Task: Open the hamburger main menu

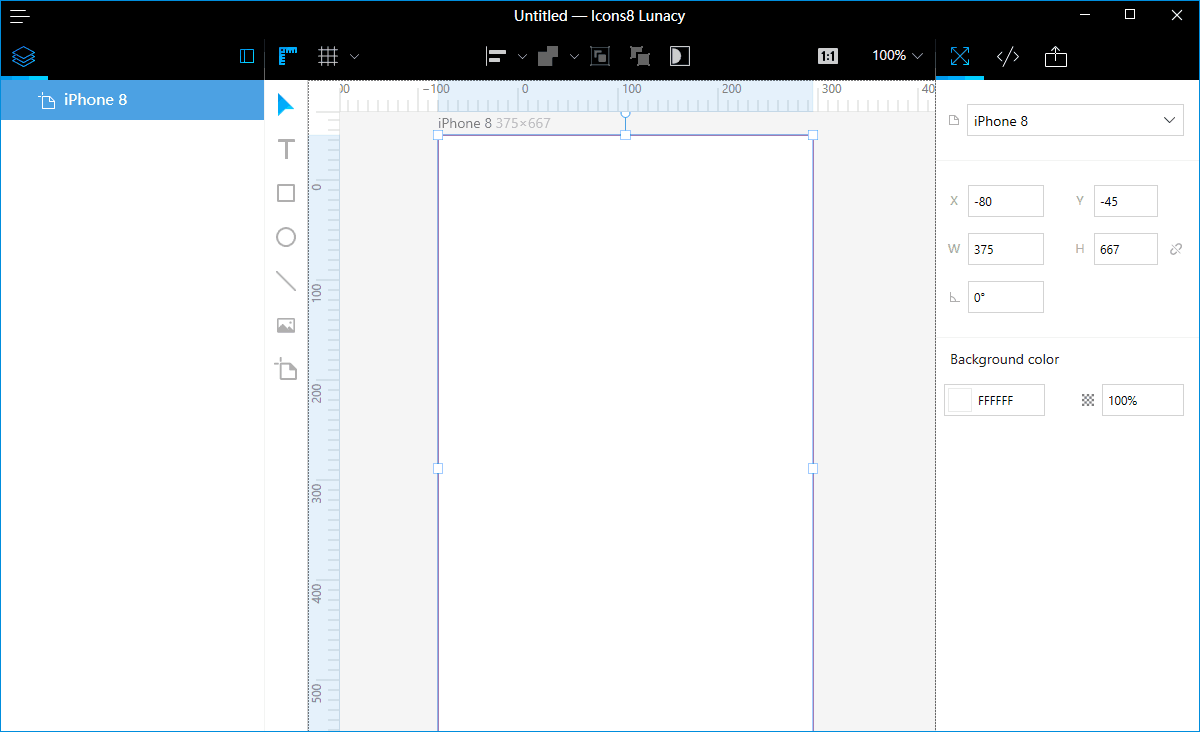Action: click(20, 16)
